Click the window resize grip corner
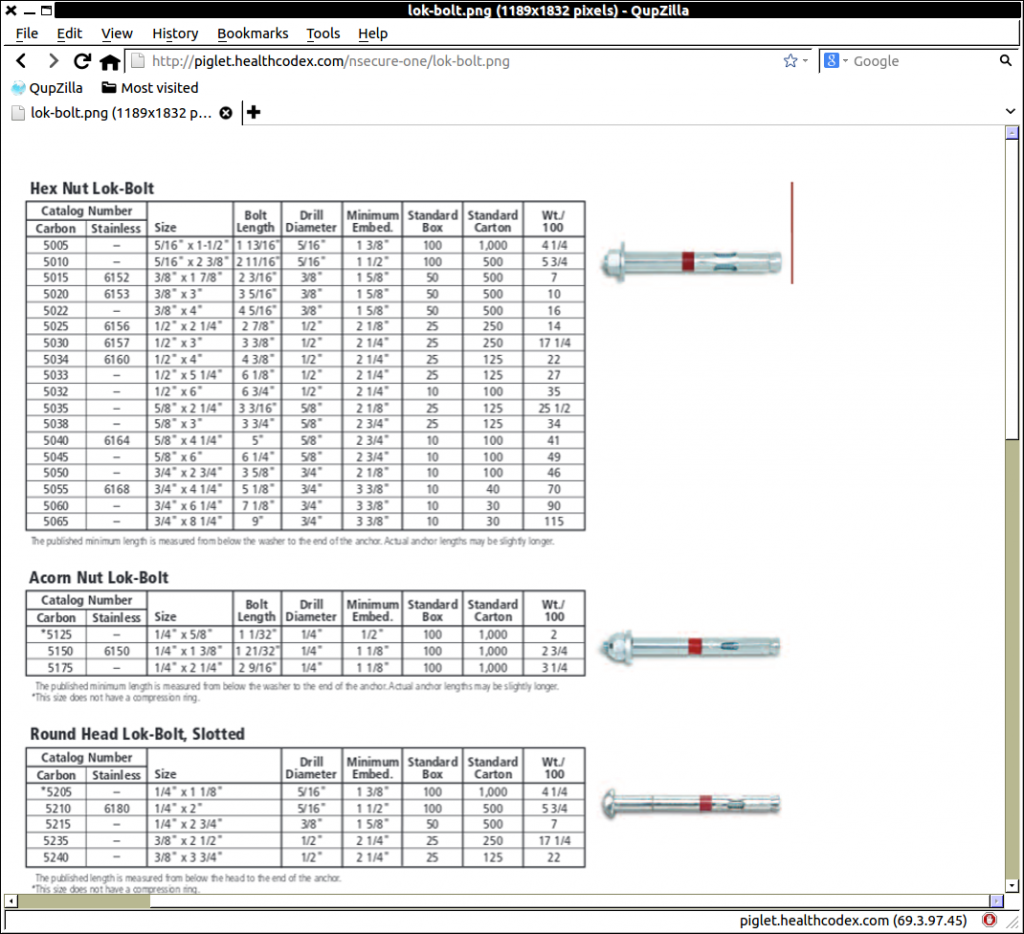This screenshot has height=934, width=1024. 1012,922
